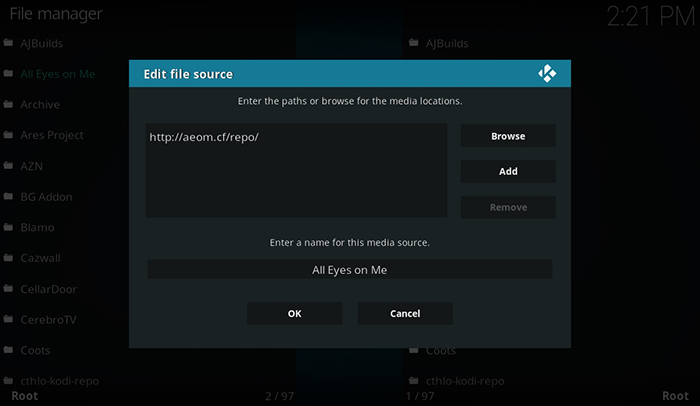700x406 pixels.
Task: Select AJBuilds label in right pane
Action: [x=447, y=43]
